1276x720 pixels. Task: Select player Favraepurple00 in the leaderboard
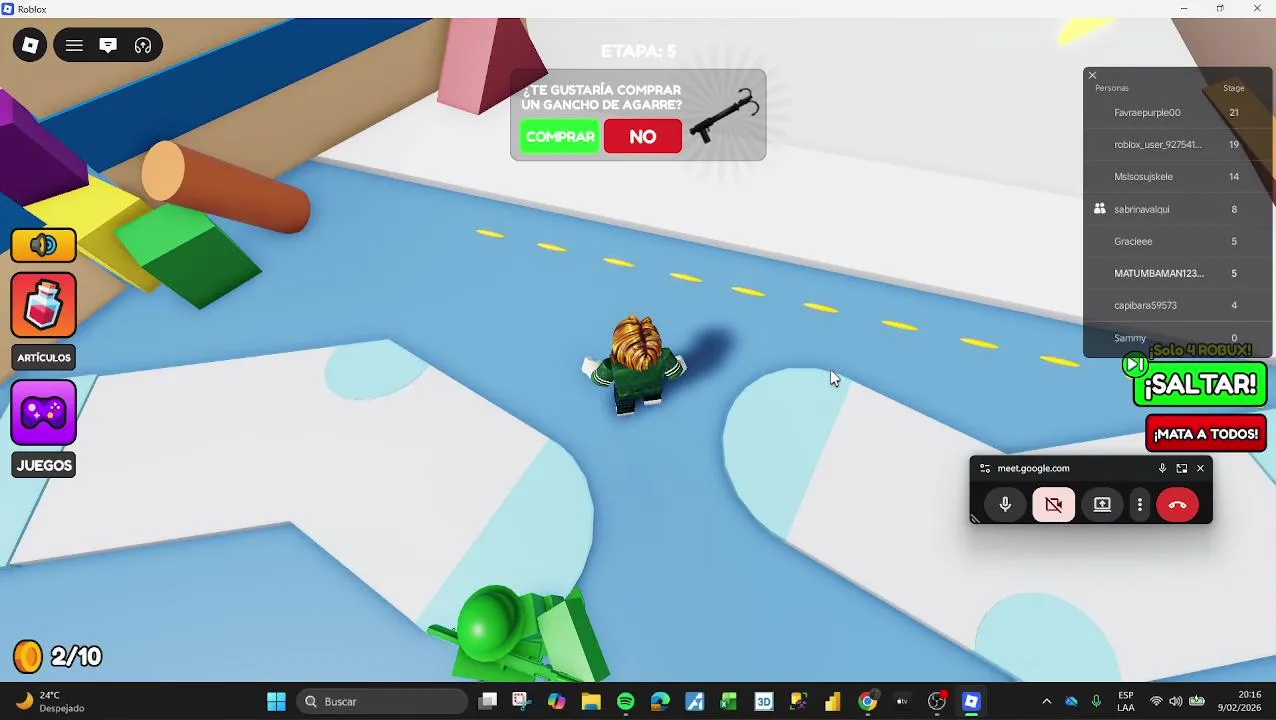coord(1177,112)
